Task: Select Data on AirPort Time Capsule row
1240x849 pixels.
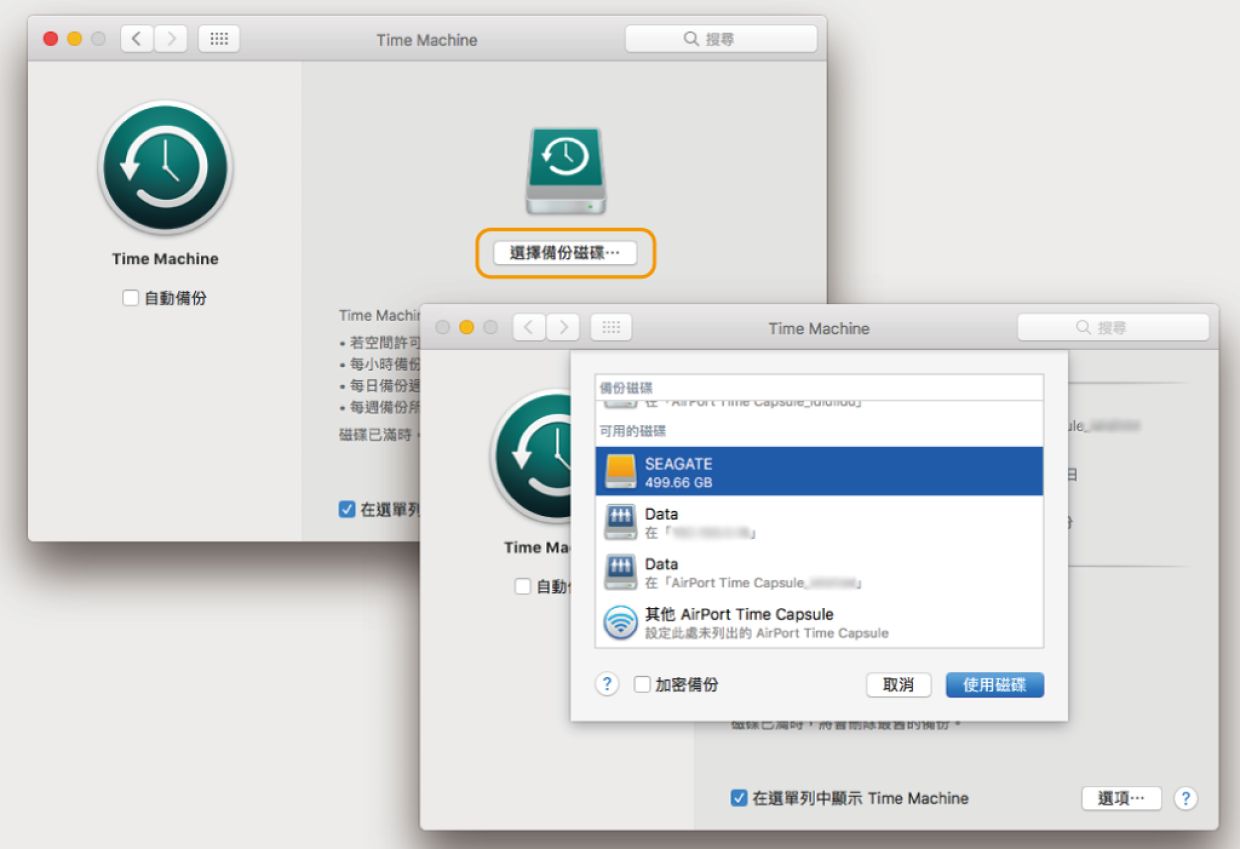Action: 819,572
